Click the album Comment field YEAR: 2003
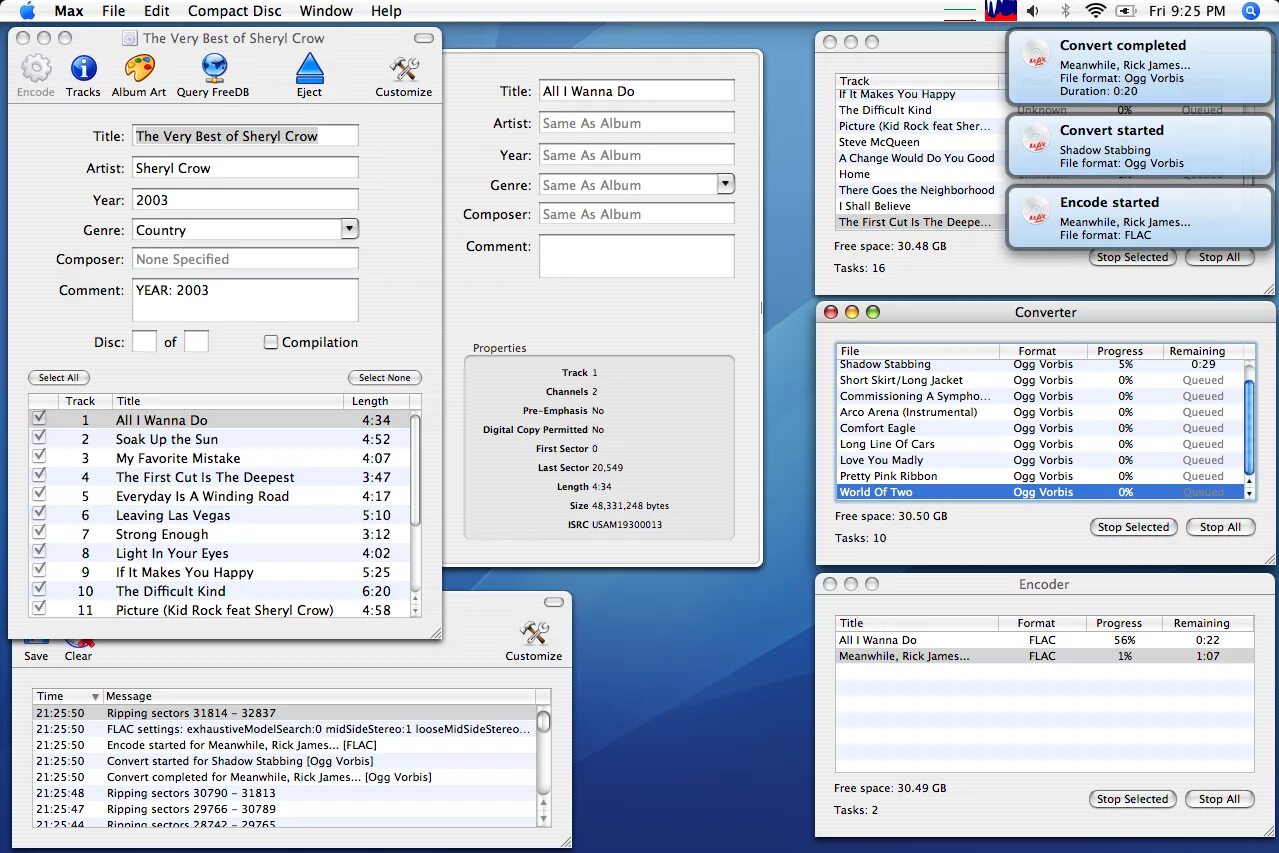 click(245, 299)
